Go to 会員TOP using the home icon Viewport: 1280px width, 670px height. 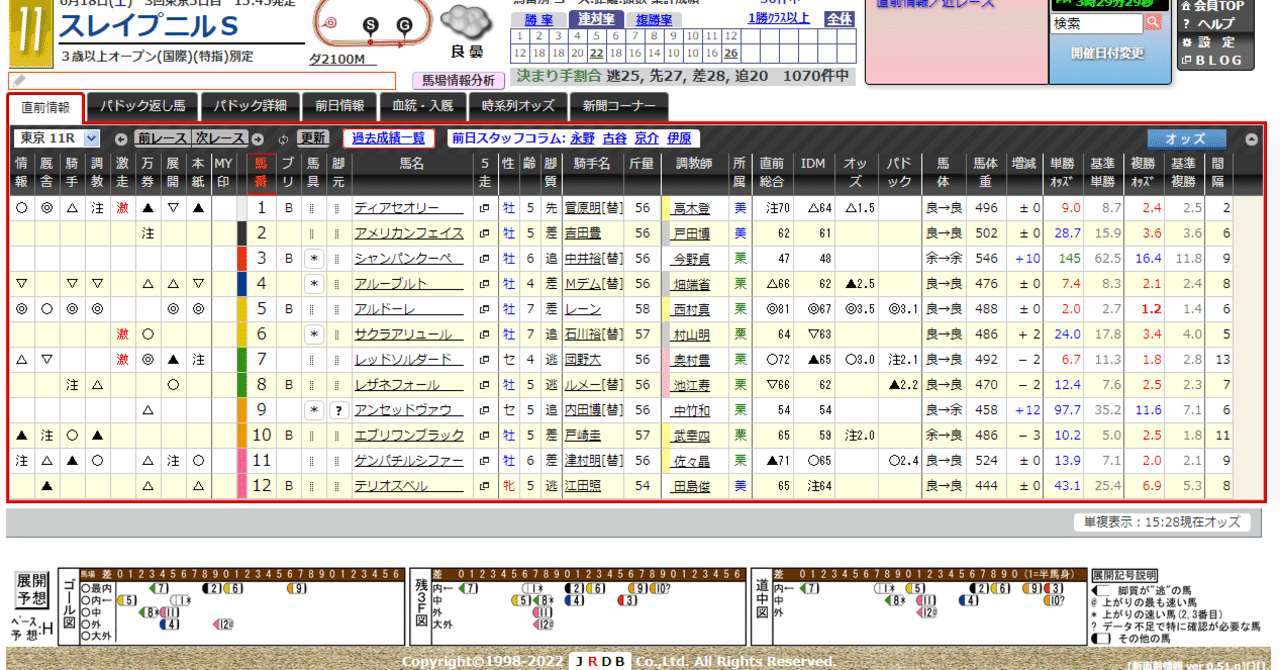pyautogui.click(x=1186, y=5)
